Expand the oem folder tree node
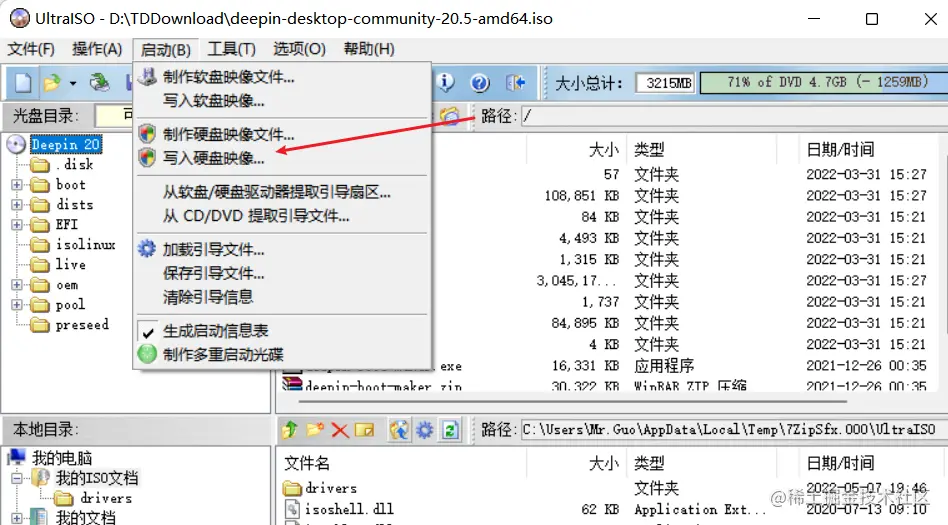 tap(17, 284)
